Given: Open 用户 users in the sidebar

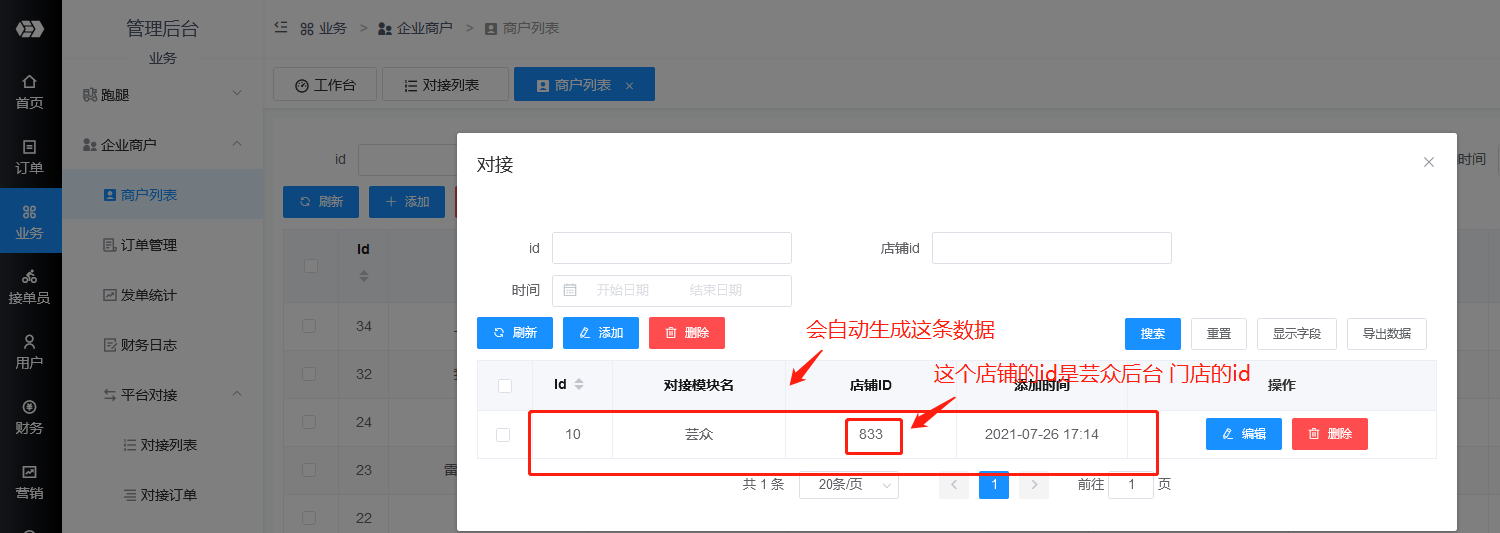Looking at the screenshot, I should (x=30, y=352).
